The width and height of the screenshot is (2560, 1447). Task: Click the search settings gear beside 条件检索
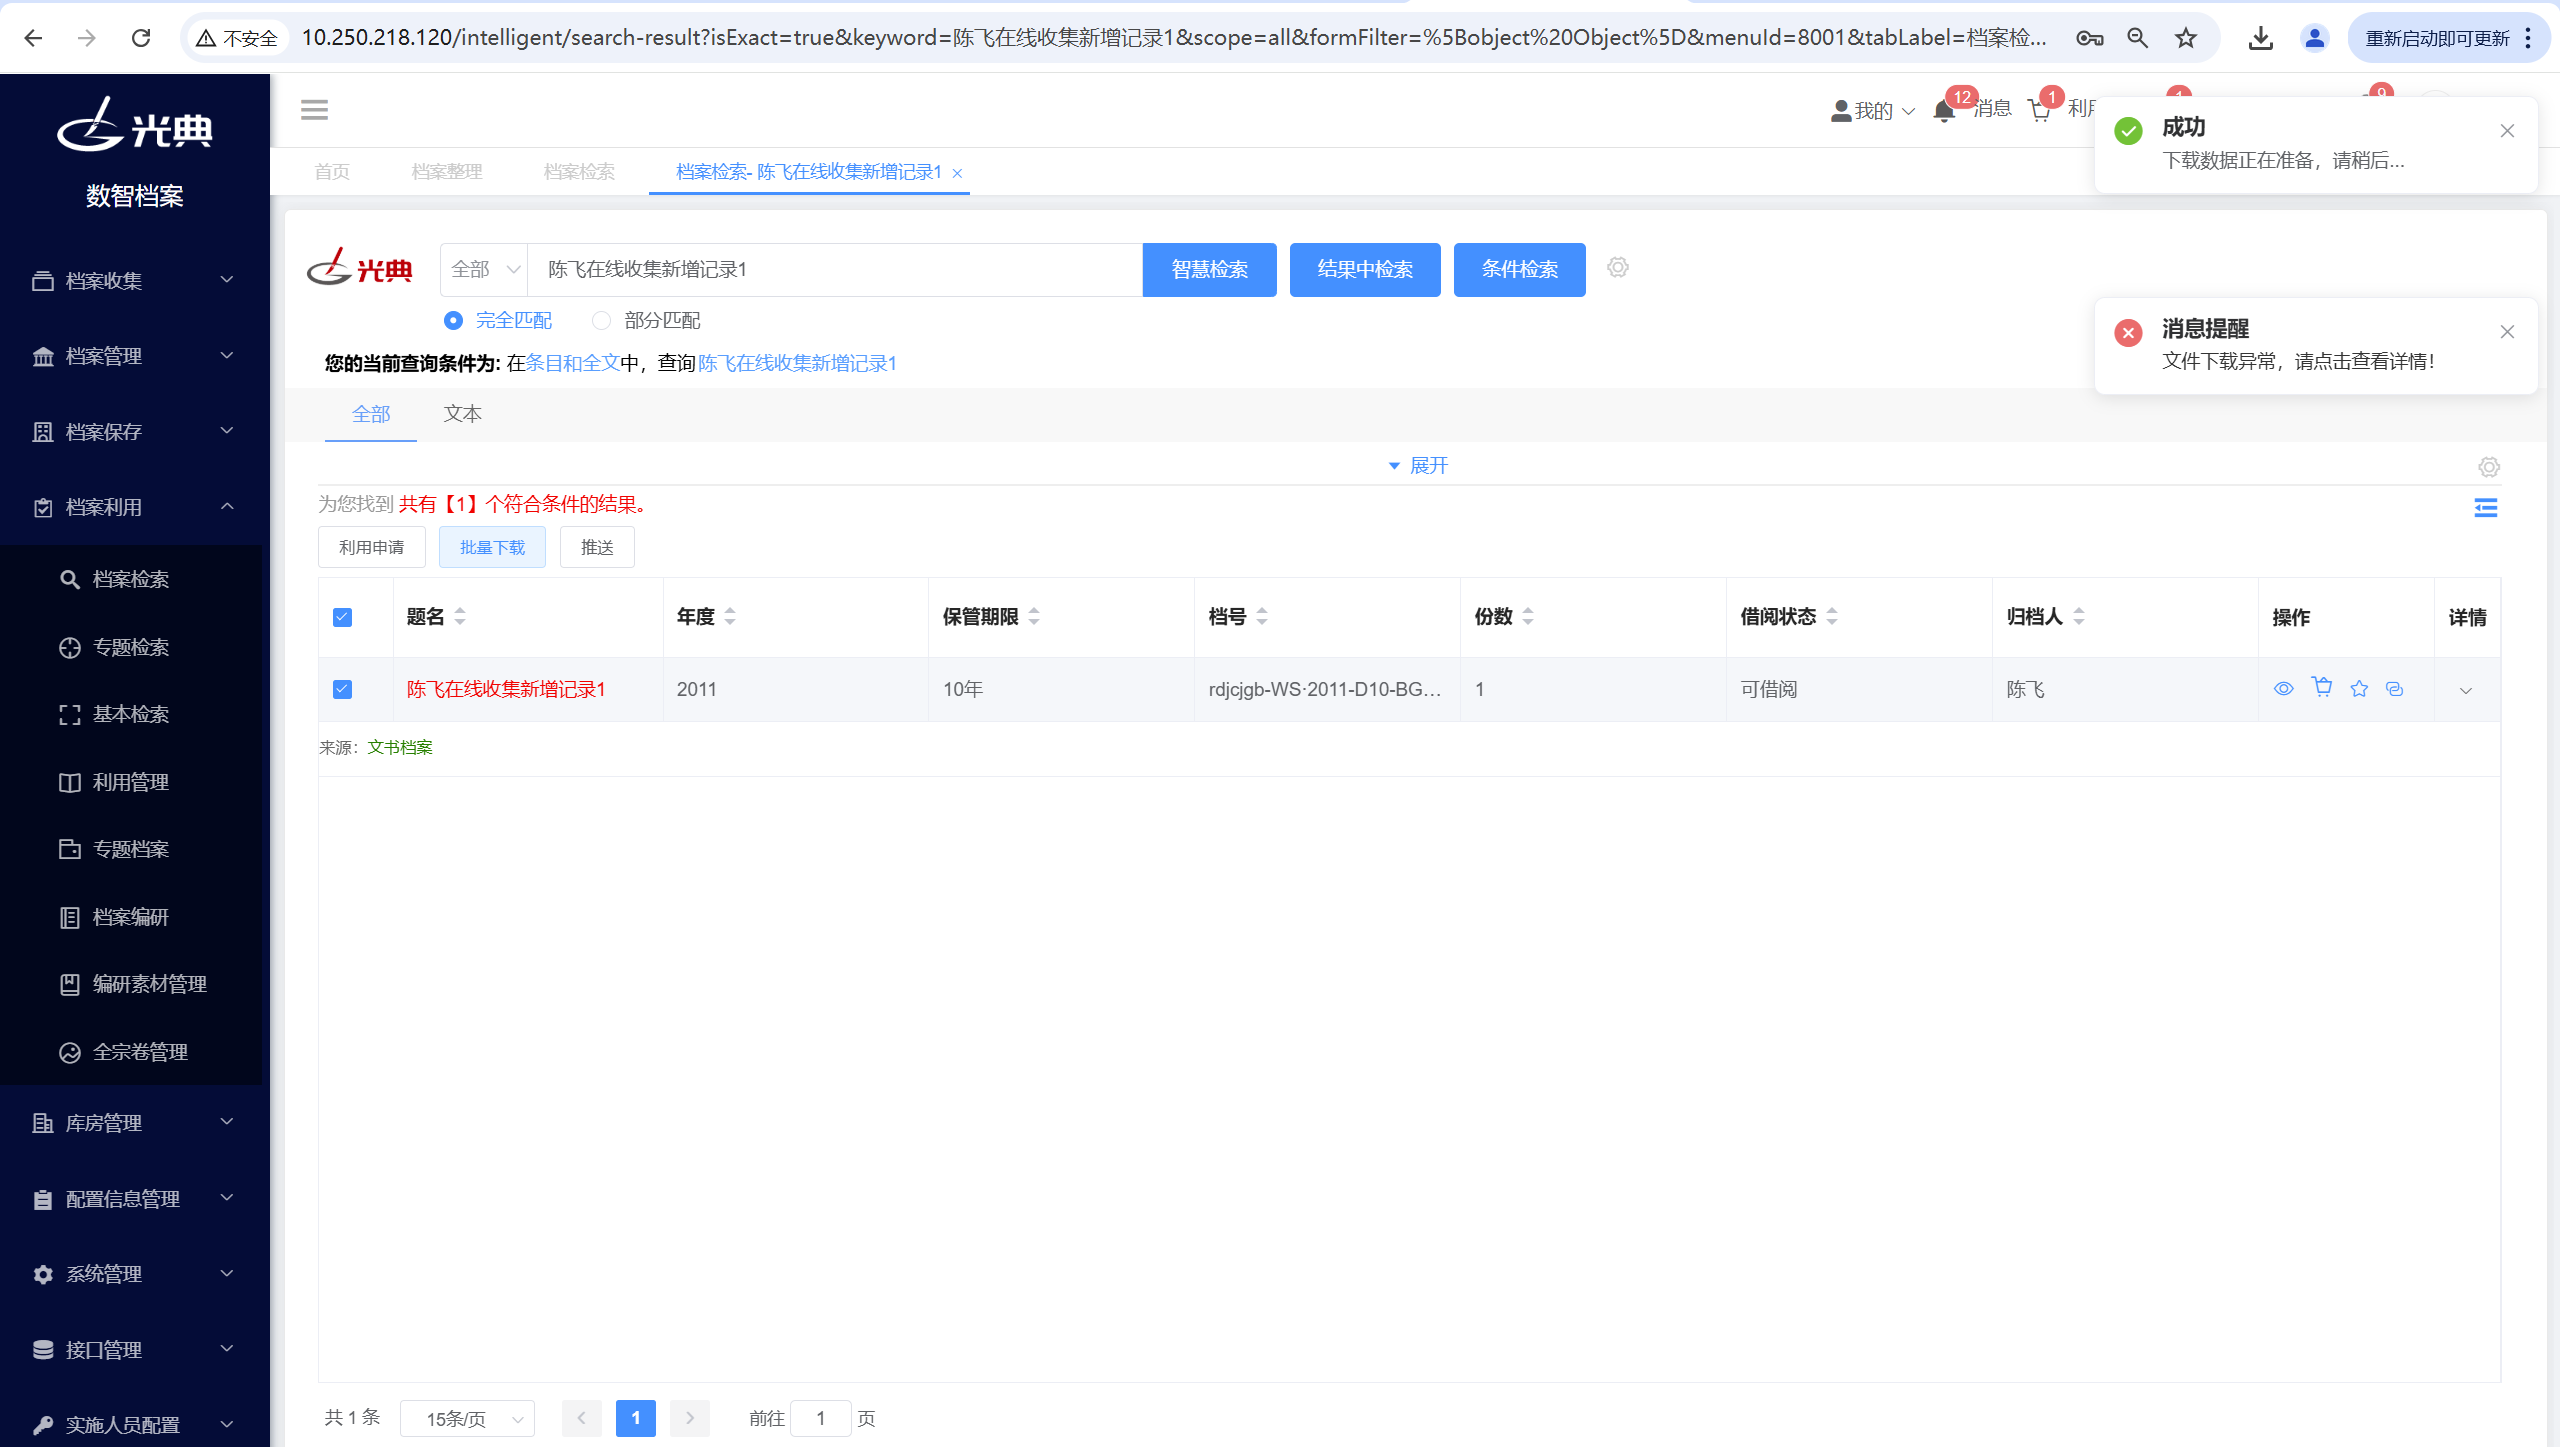[1618, 267]
